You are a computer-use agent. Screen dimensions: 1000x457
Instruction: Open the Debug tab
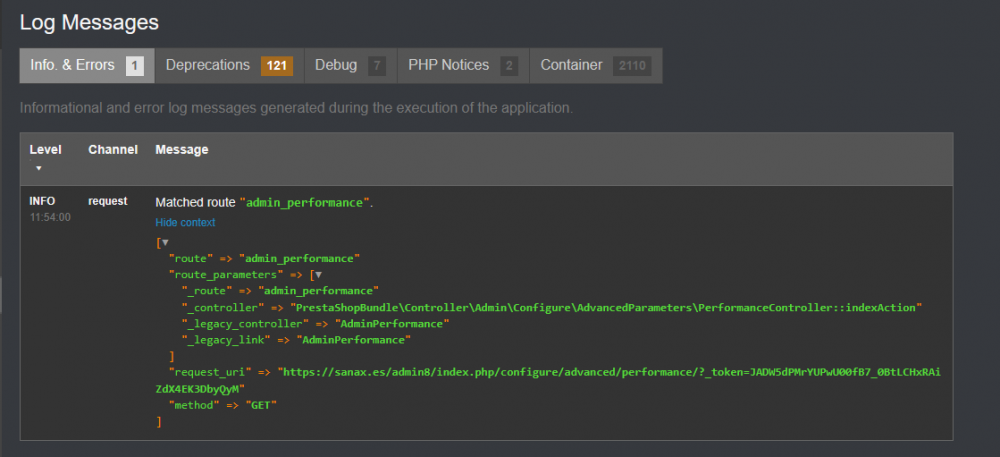click(336, 65)
